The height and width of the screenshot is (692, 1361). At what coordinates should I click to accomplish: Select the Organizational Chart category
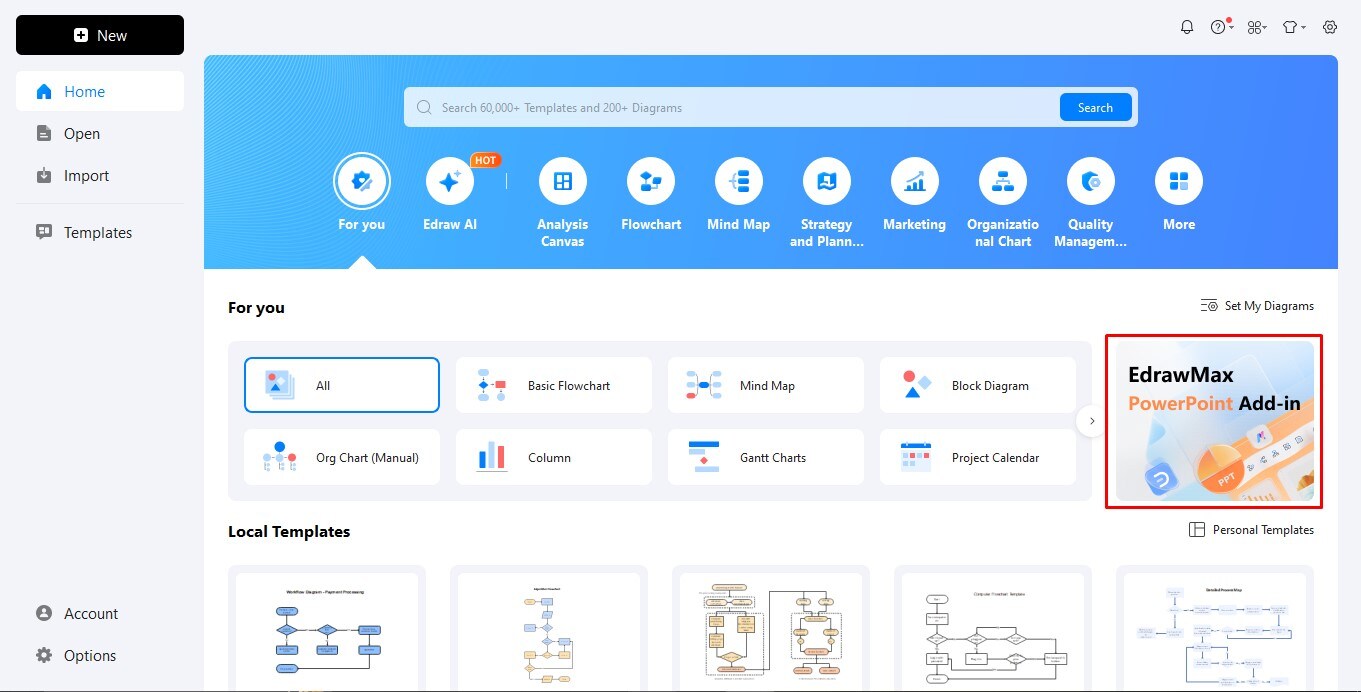pos(1003,181)
